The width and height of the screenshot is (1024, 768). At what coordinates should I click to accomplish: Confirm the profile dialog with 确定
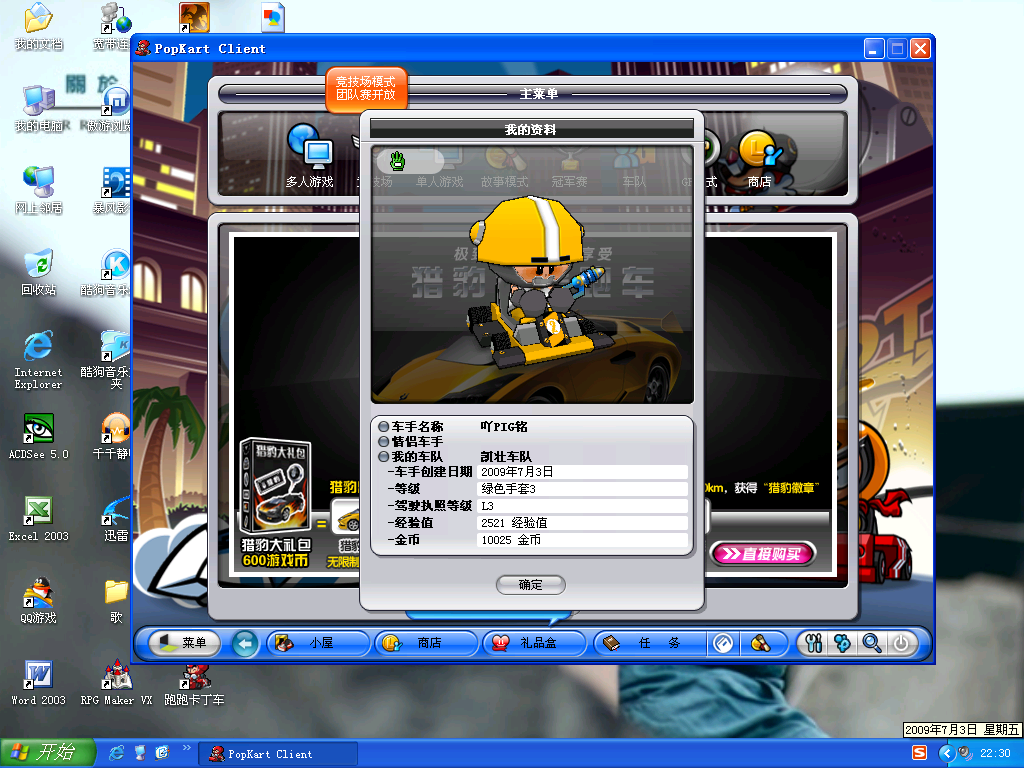pos(530,584)
